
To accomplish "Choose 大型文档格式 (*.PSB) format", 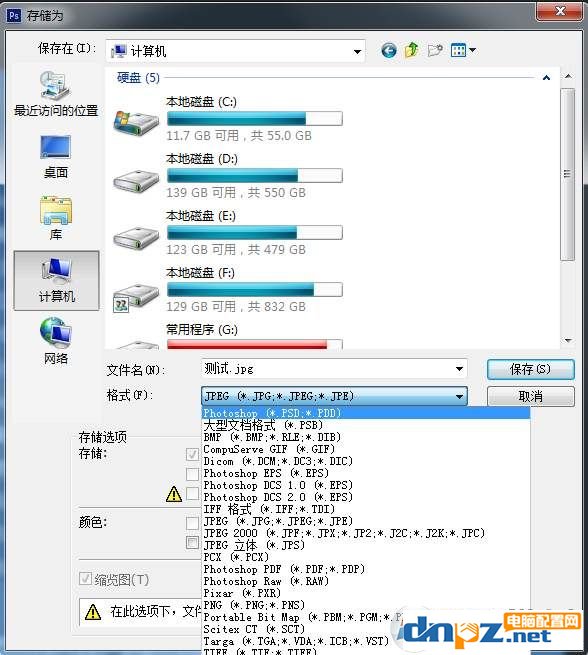I will click(x=366, y=425).
